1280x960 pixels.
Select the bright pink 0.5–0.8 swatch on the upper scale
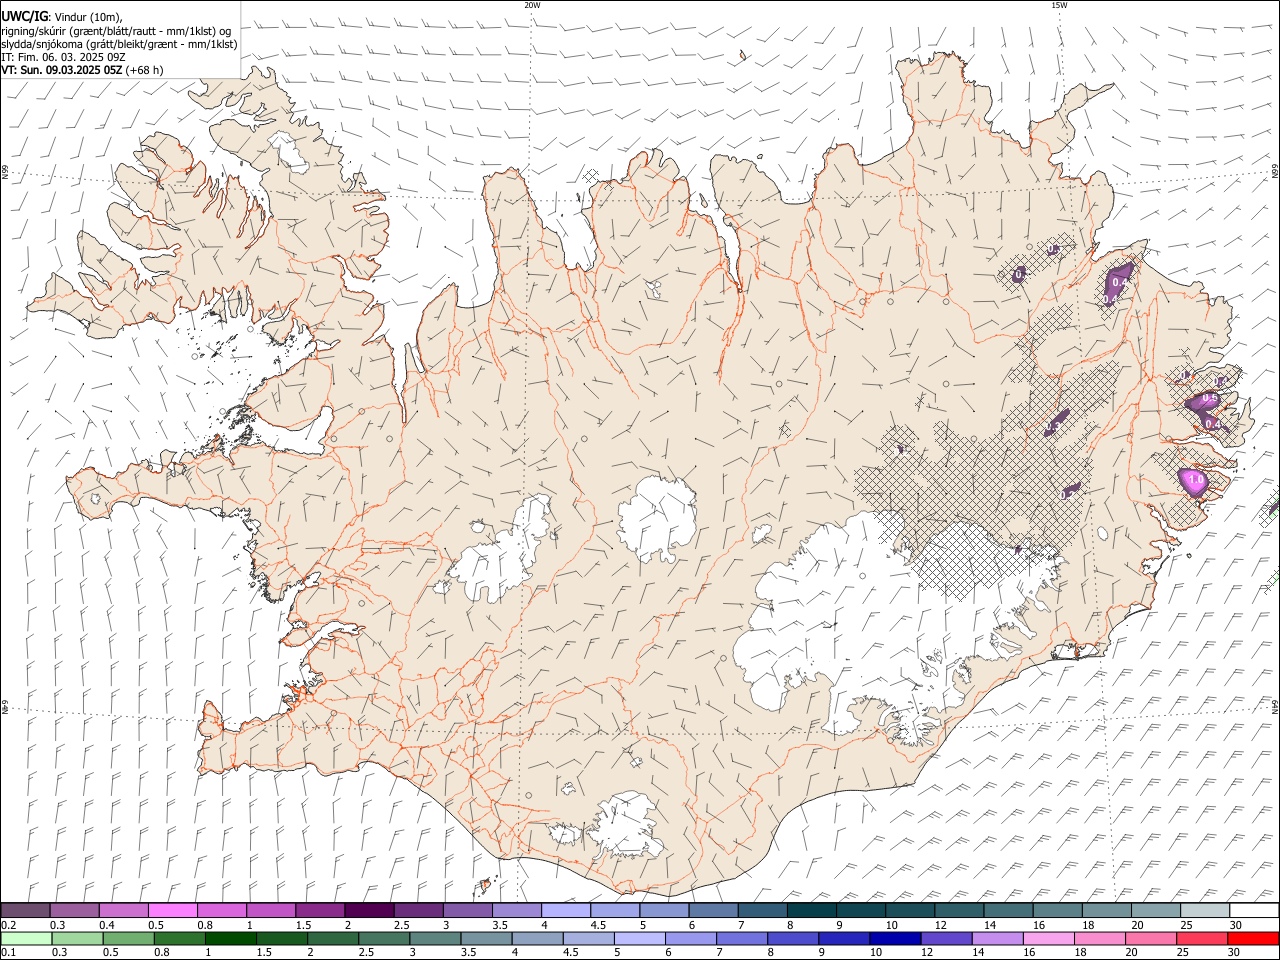pyautogui.click(x=173, y=910)
